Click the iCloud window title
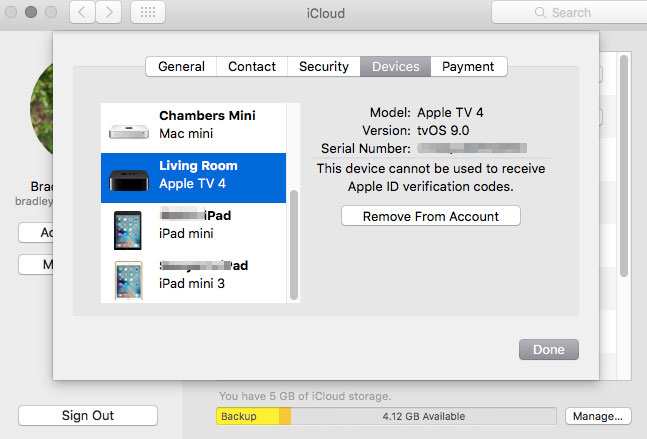The image size is (647, 439). [326, 13]
